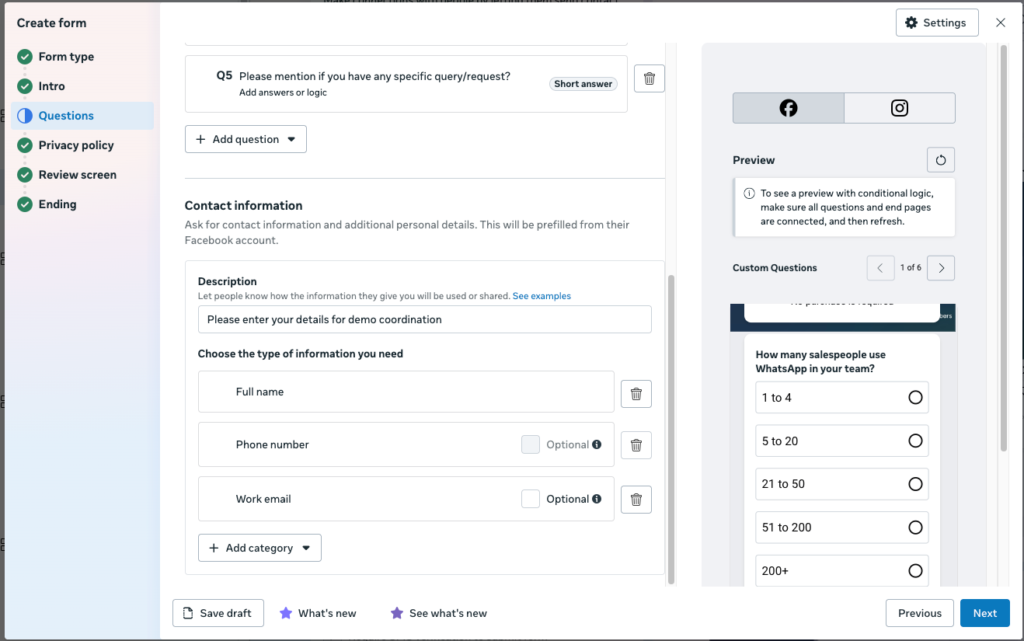The image size is (1024, 641).
Task: Open the Add question dropdown
Action: click(x=246, y=140)
